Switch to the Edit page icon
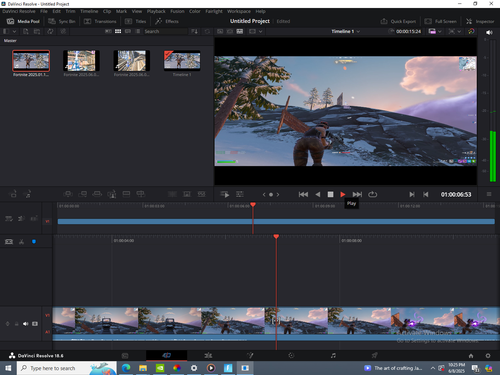 coord(208,356)
